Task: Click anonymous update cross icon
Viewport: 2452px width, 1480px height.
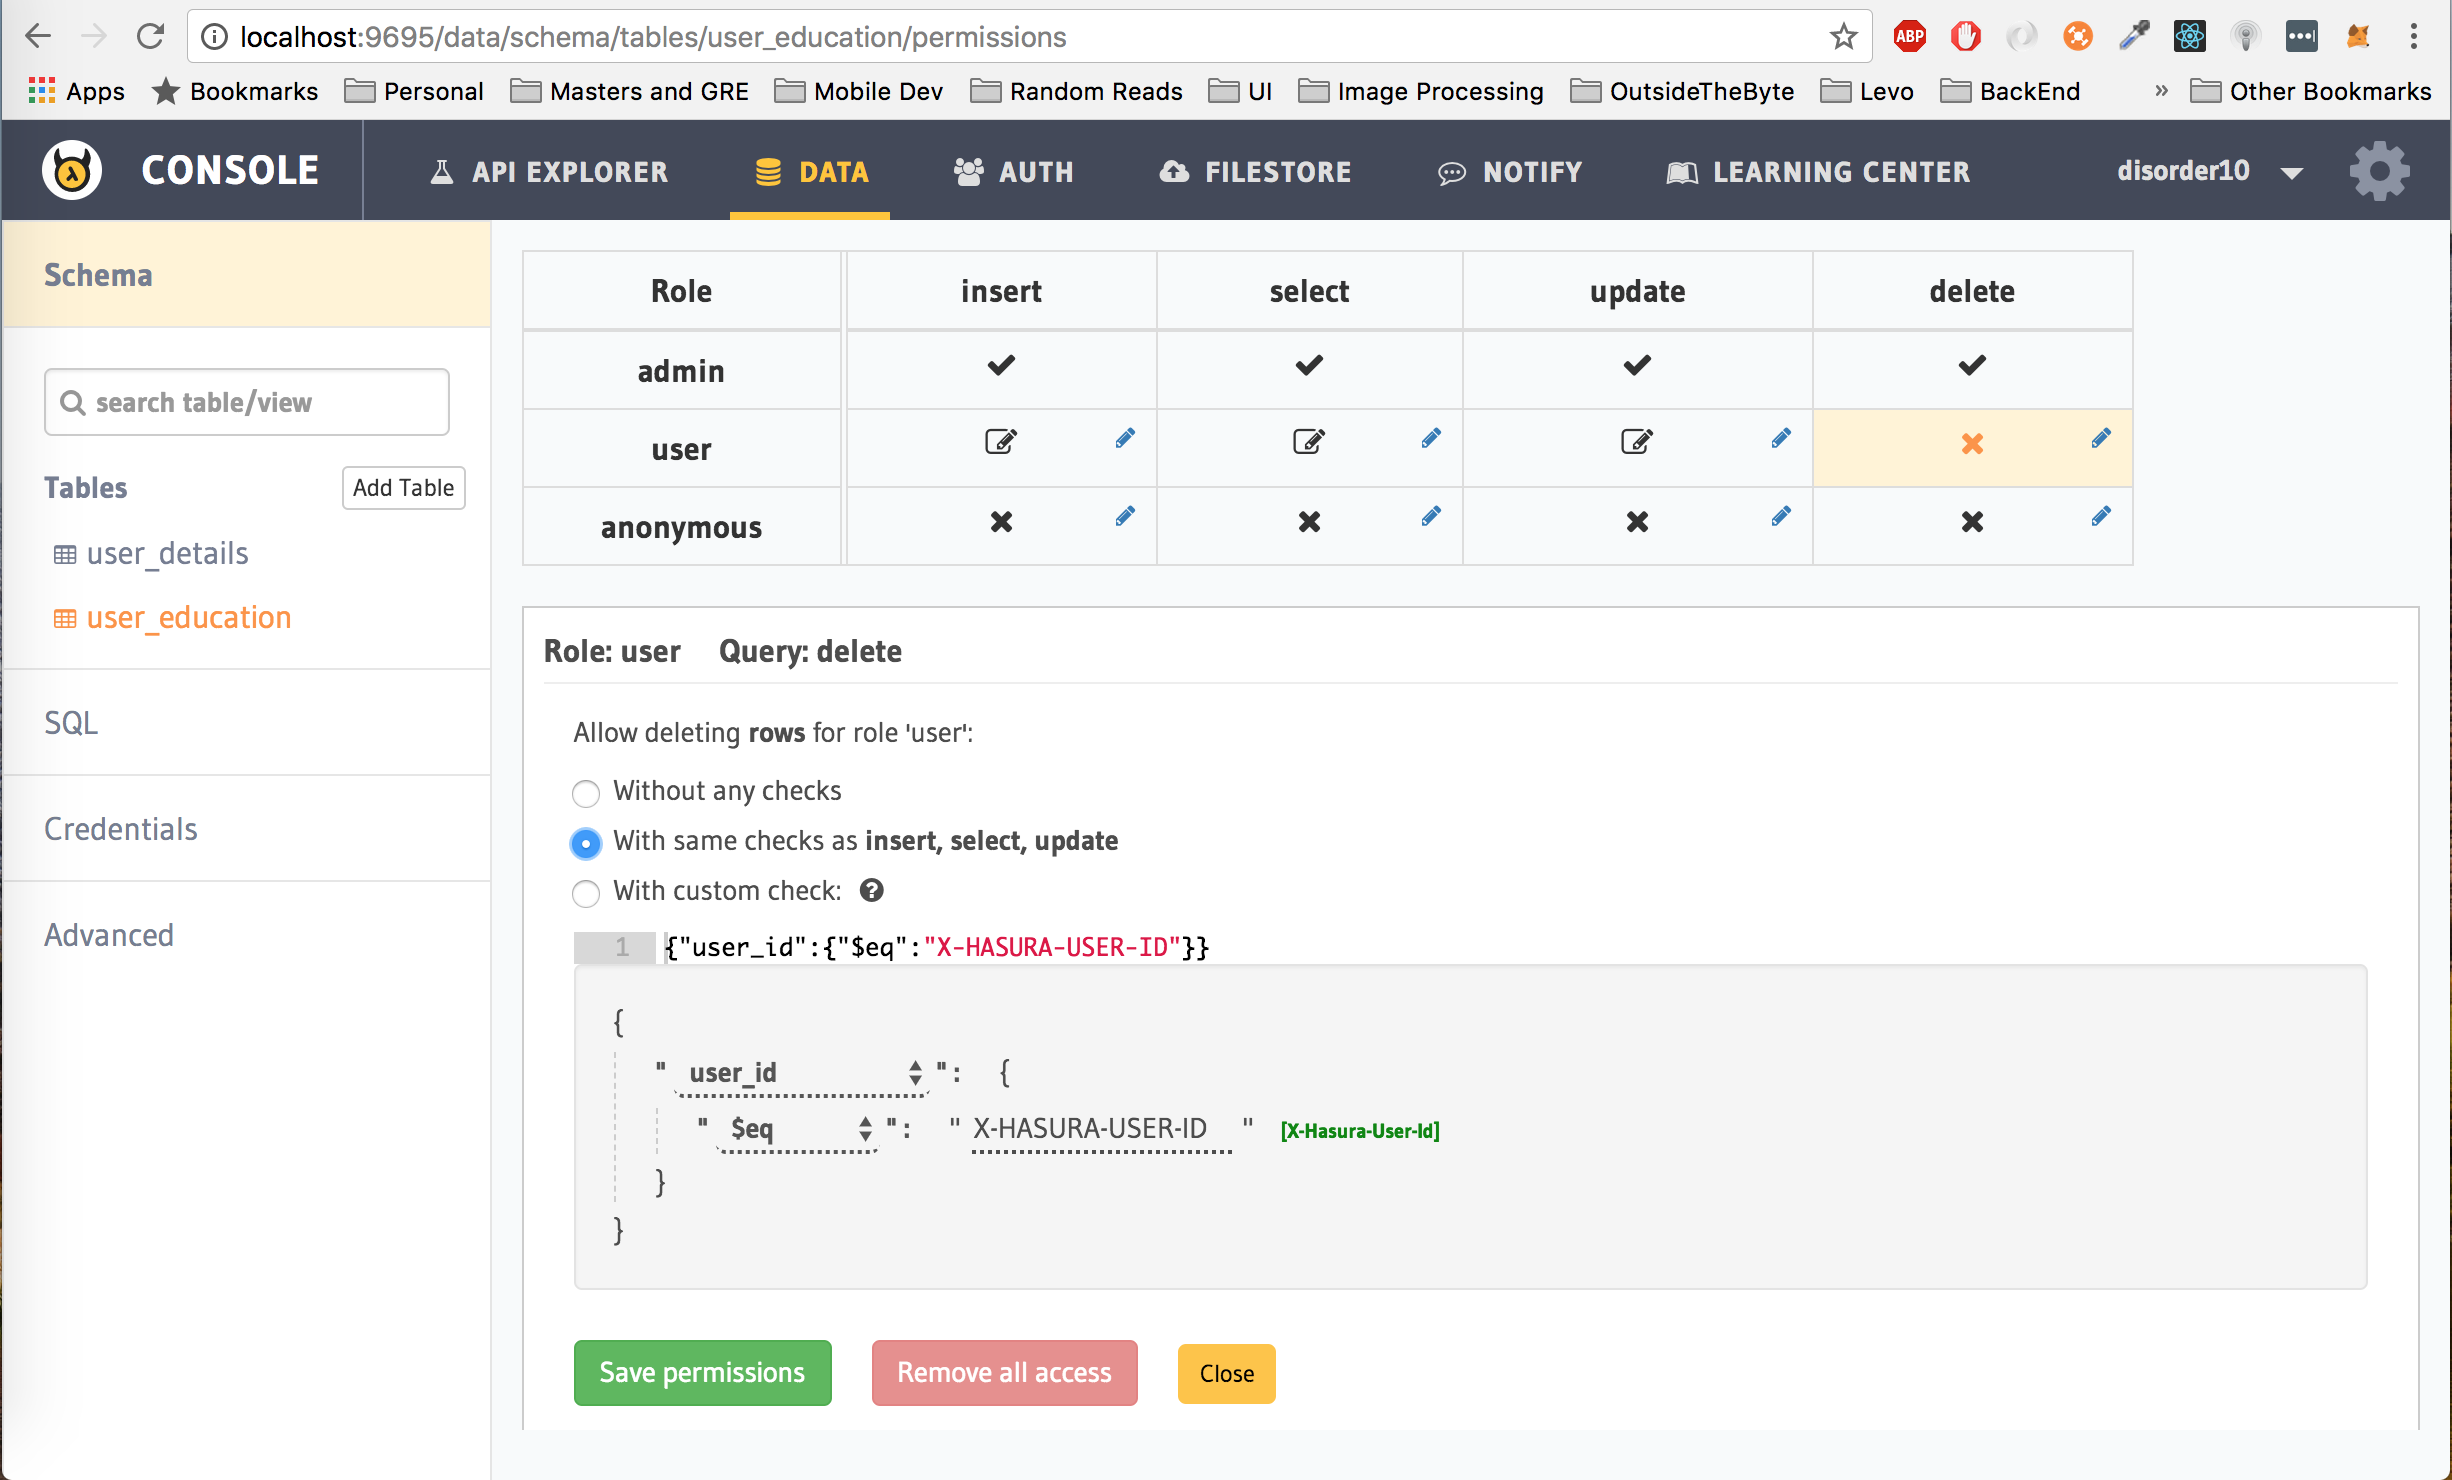Action: point(1637,521)
